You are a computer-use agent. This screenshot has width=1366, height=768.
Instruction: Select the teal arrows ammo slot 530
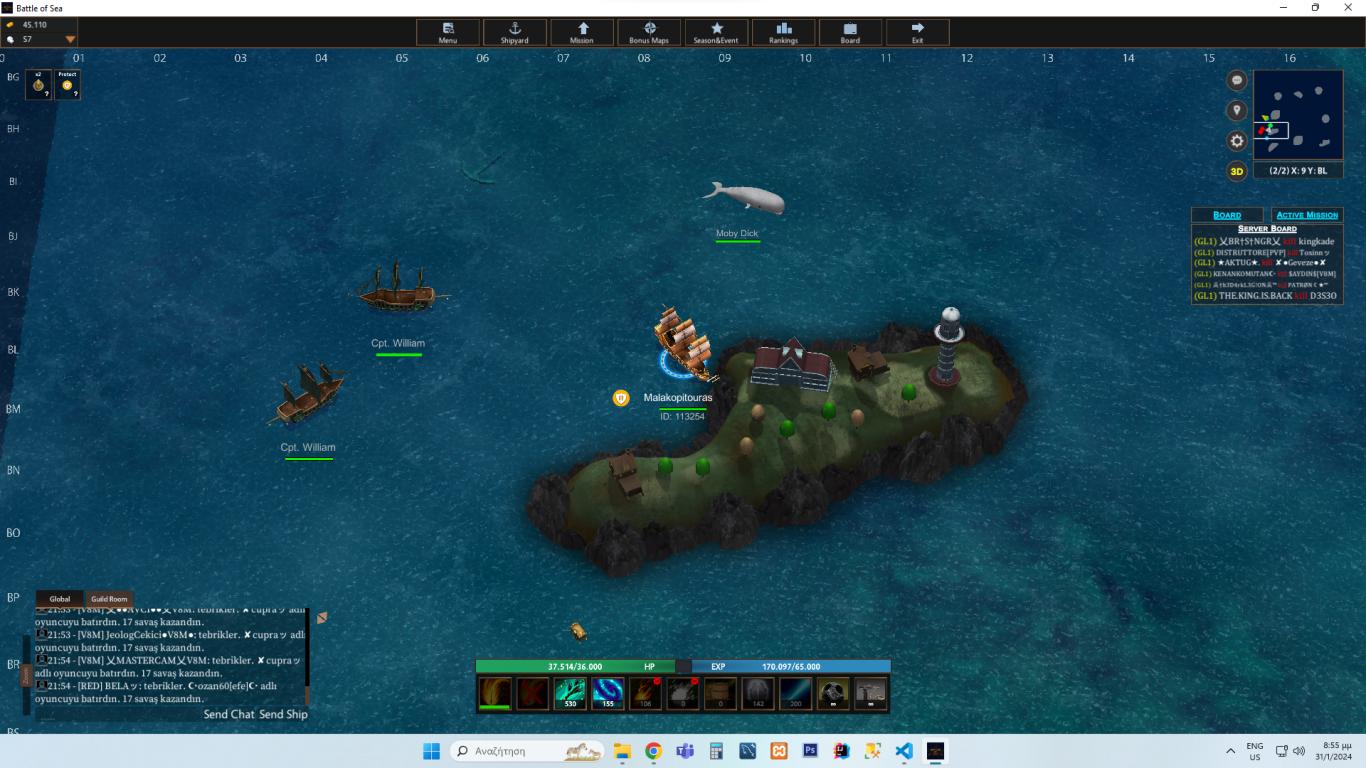pyautogui.click(x=570, y=693)
